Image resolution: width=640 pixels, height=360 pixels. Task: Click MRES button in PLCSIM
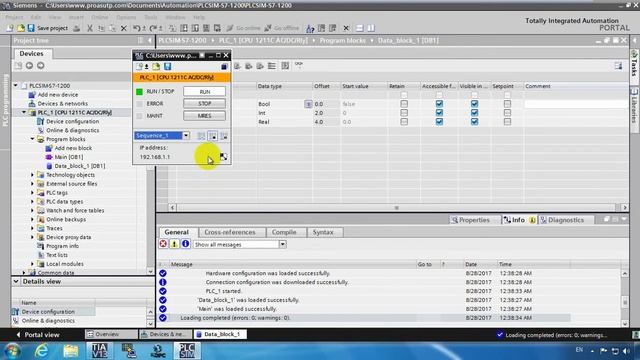coord(204,116)
